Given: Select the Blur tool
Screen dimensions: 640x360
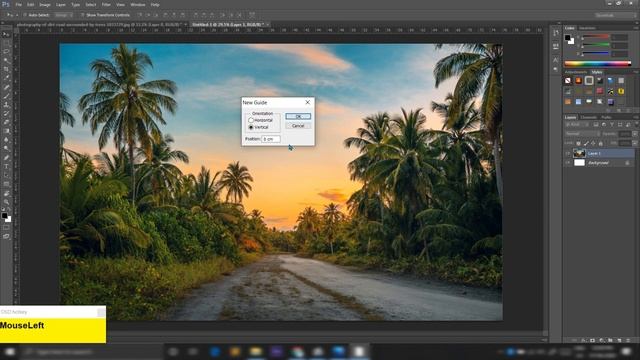Looking at the screenshot, I should point(6,140).
